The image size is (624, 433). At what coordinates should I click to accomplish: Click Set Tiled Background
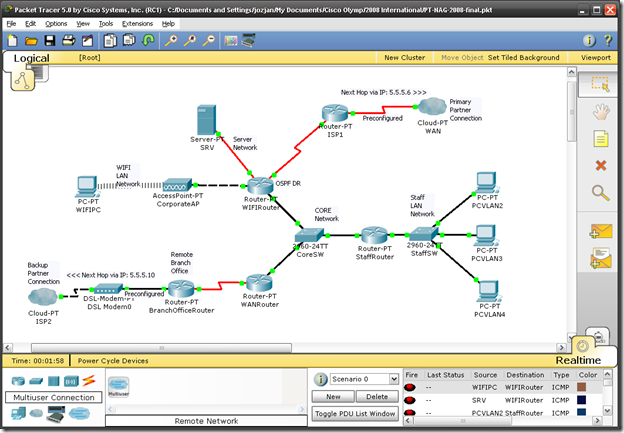click(523, 58)
